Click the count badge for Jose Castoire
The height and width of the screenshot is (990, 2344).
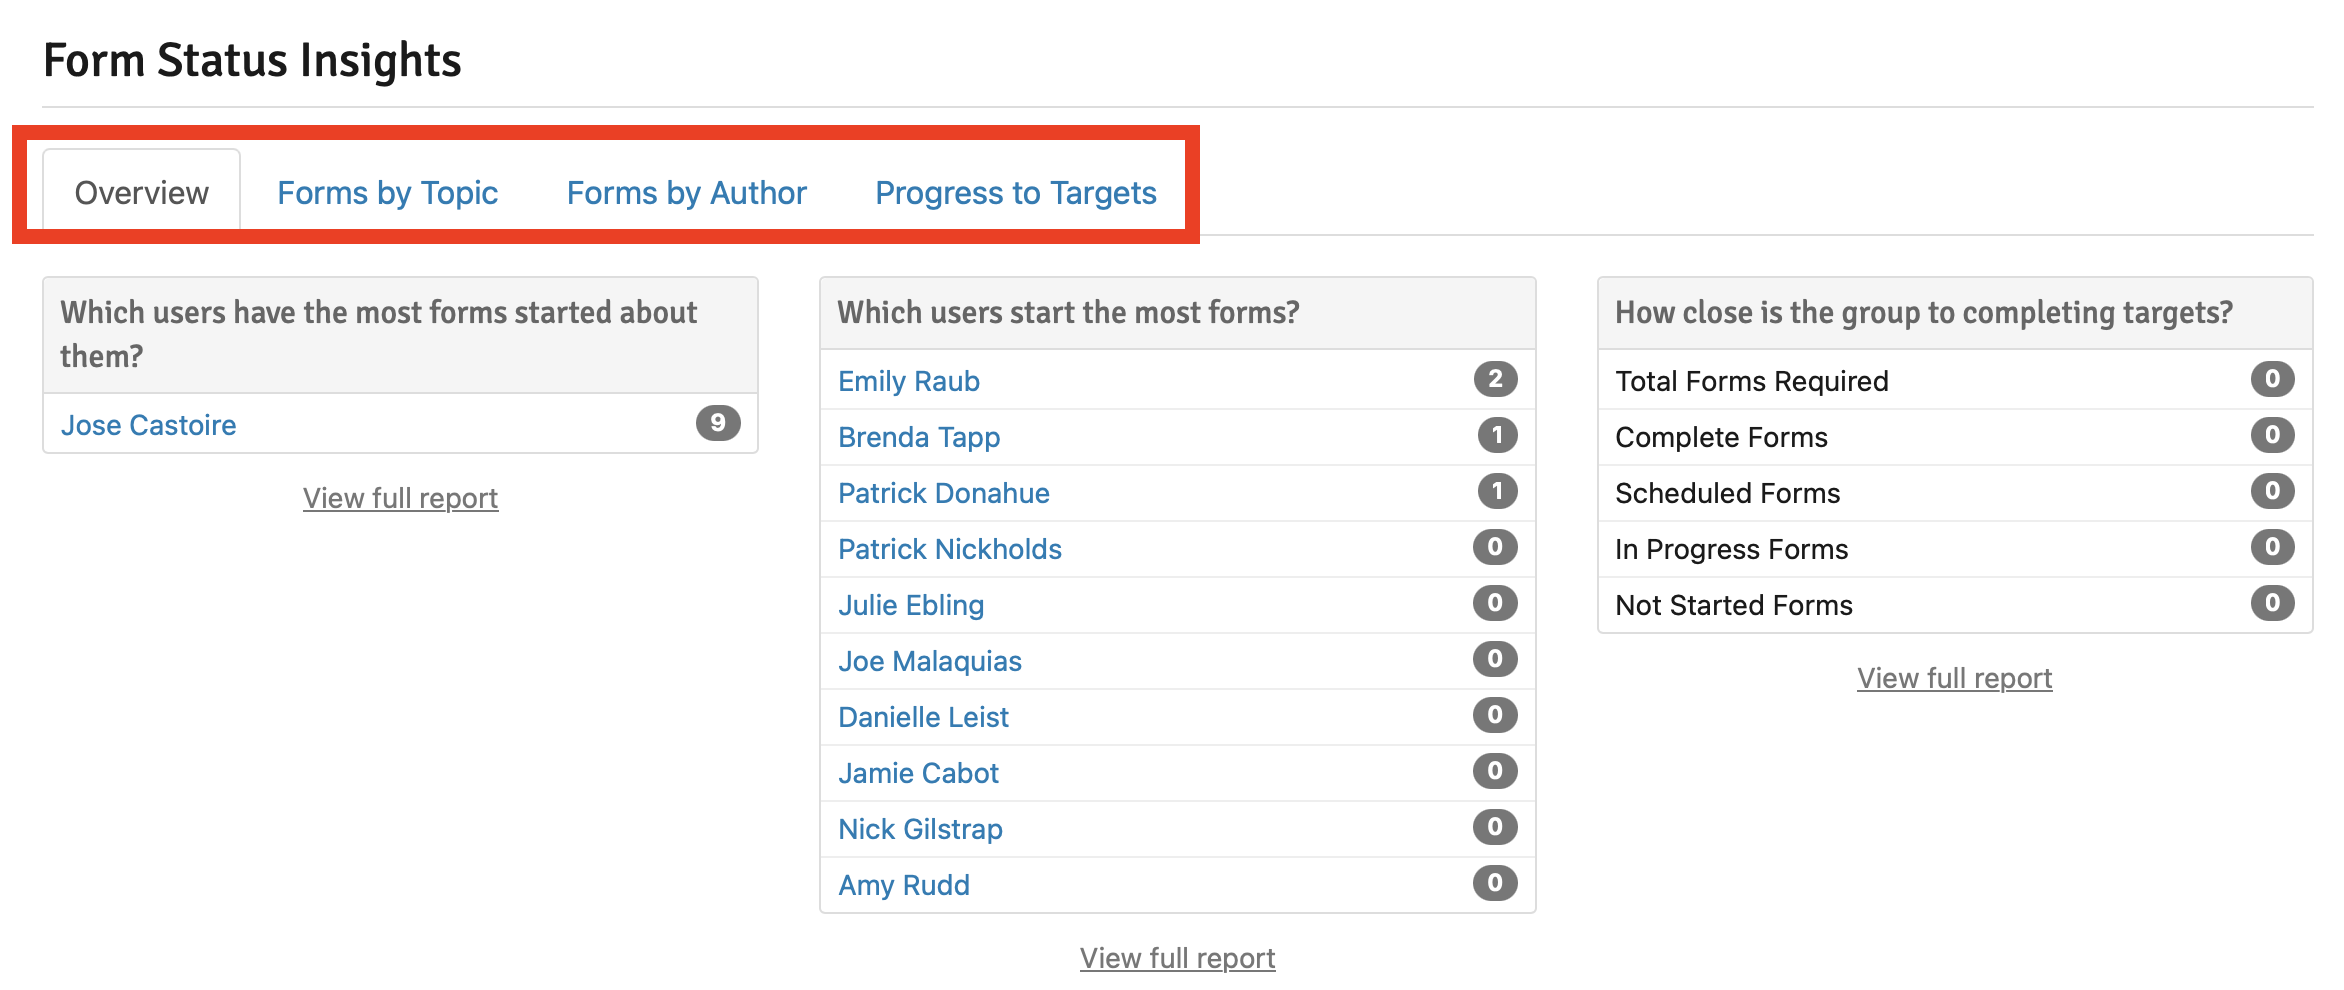(x=718, y=423)
